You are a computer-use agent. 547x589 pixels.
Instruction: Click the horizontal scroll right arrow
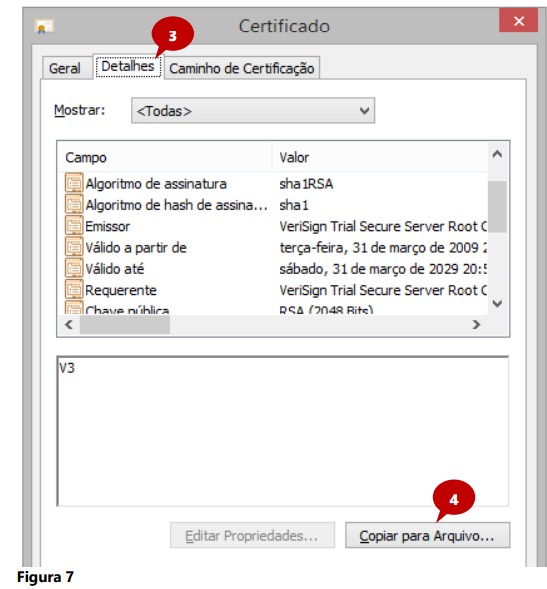pos(476,325)
